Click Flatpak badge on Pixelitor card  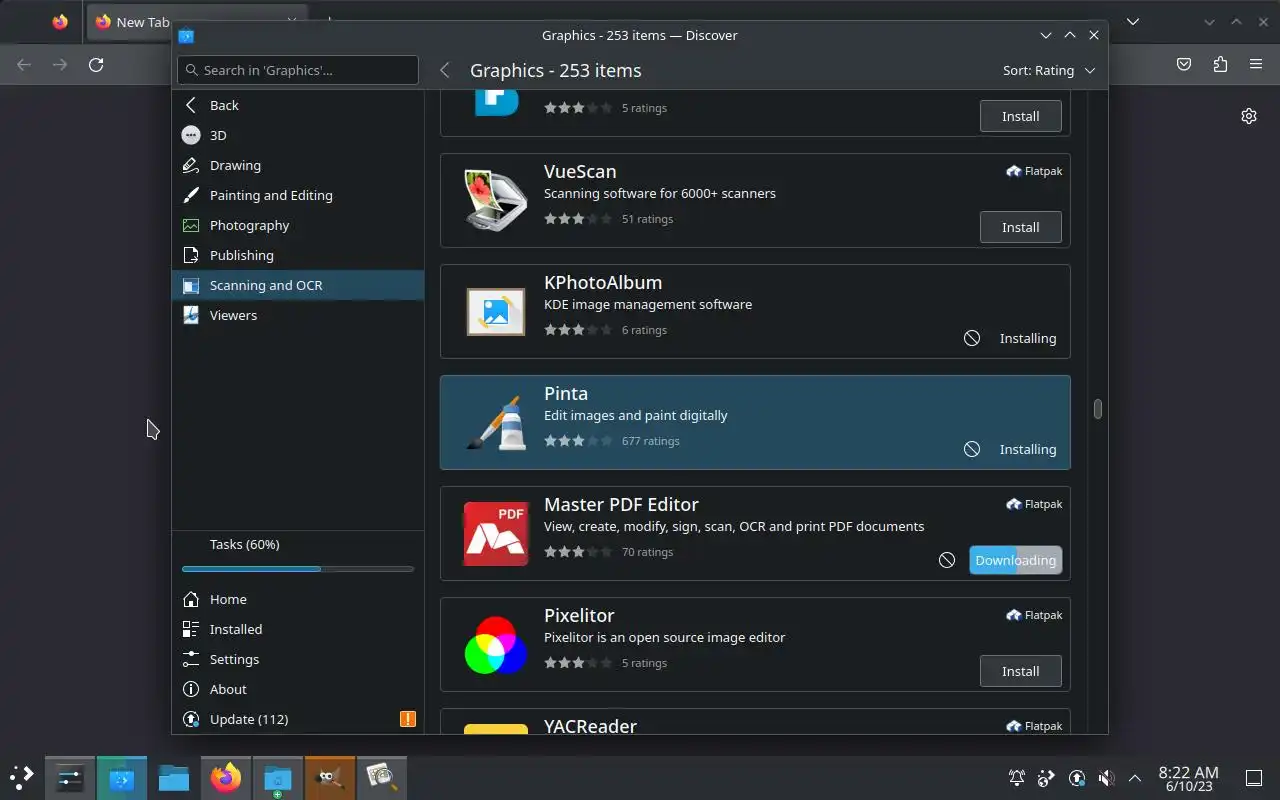coord(1034,615)
